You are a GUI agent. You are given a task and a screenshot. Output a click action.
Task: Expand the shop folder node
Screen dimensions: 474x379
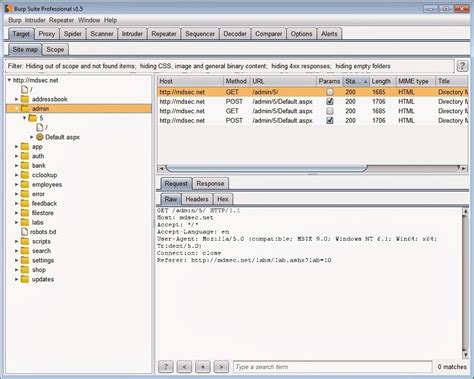point(16,270)
